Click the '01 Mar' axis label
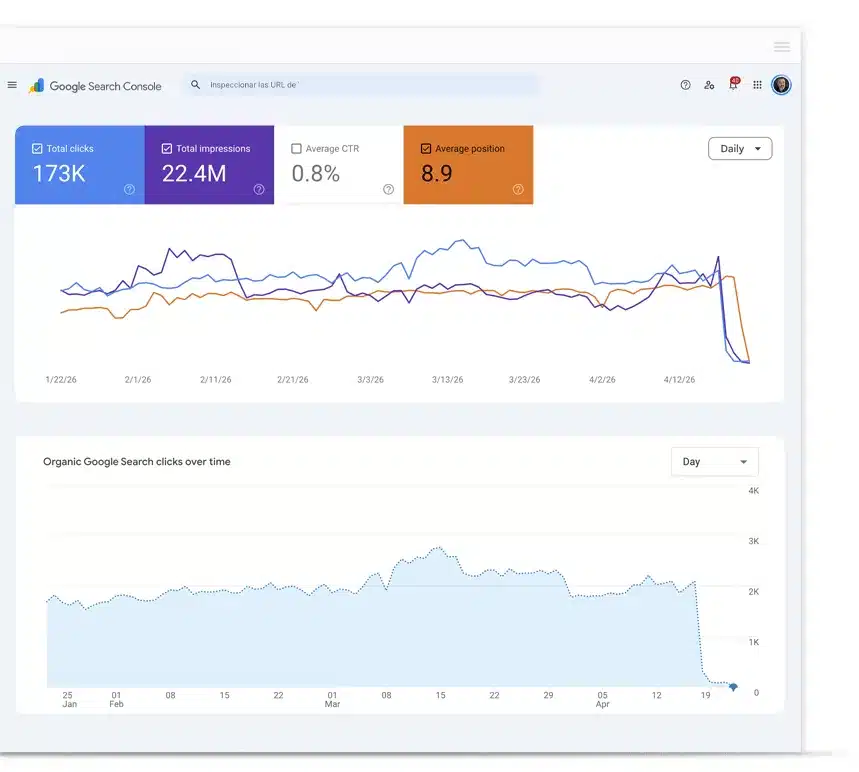The height and width of the screenshot is (772, 859). (333, 700)
